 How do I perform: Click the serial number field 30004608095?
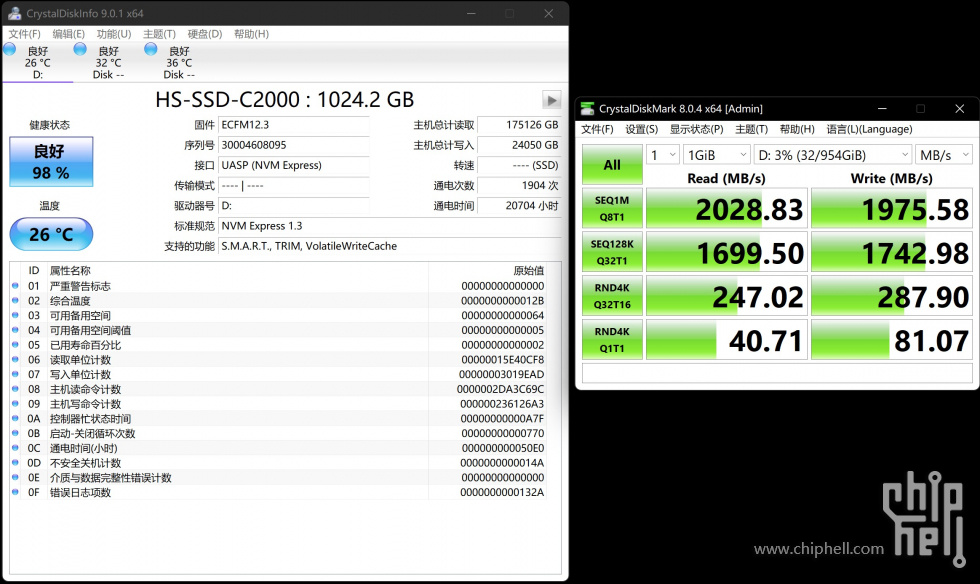pyautogui.click(x=294, y=145)
